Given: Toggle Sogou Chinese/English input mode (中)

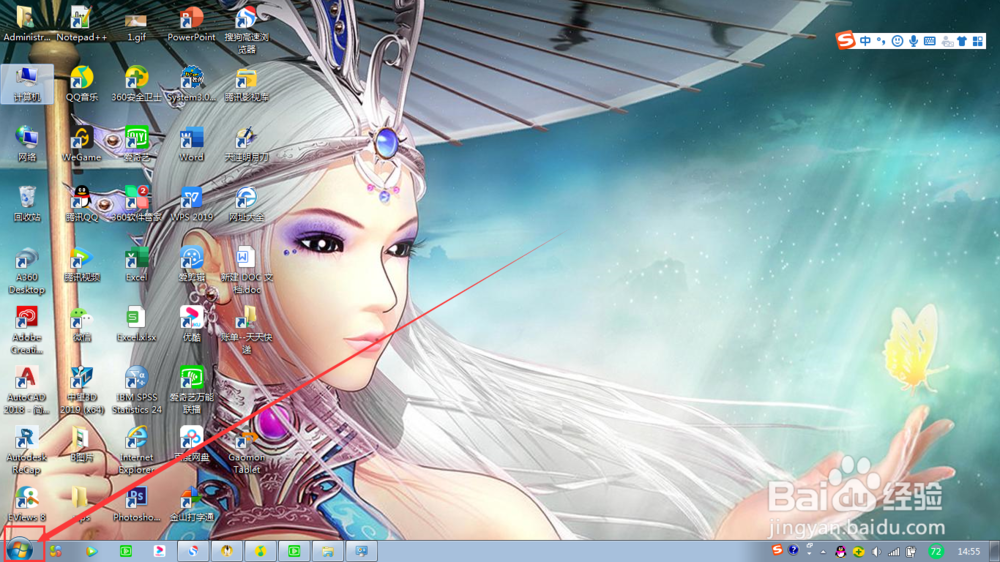Looking at the screenshot, I should point(865,41).
